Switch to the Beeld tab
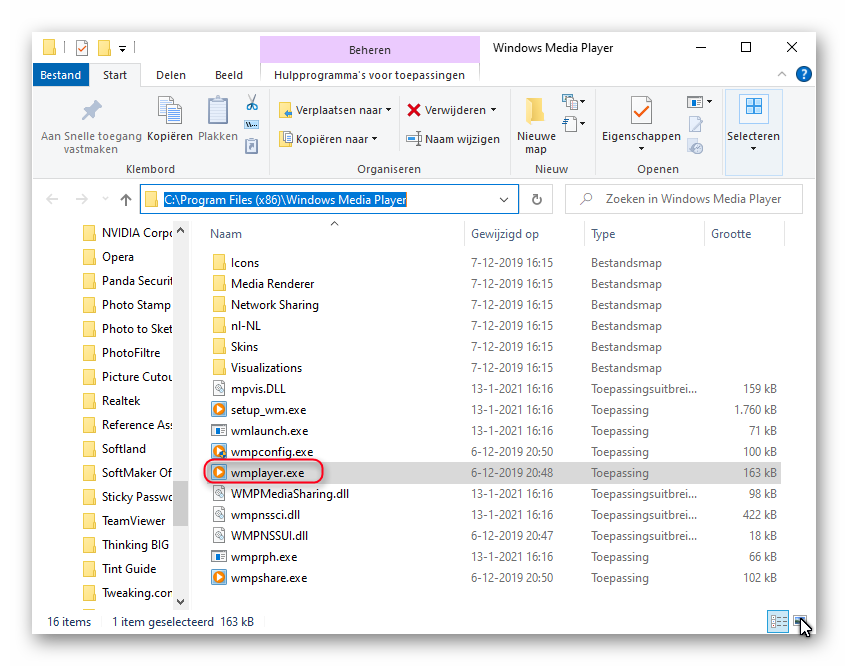Screen dimensions: 848x666 pyautogui.click(x=229, y=75)
